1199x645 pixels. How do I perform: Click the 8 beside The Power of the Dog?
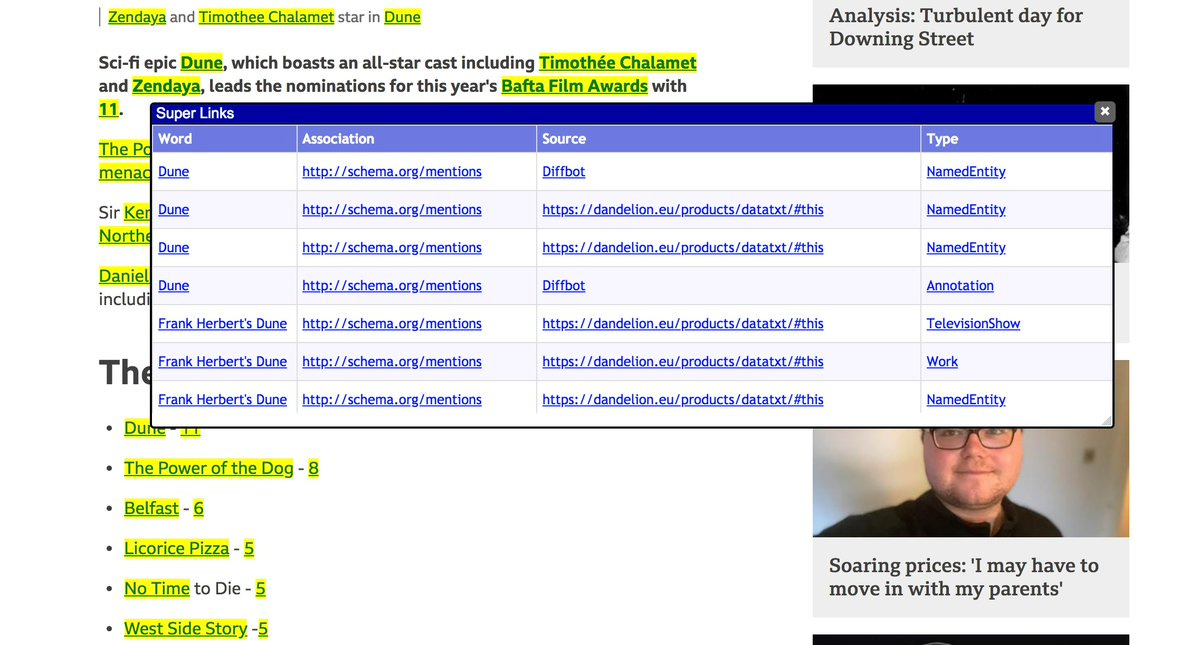314,468
